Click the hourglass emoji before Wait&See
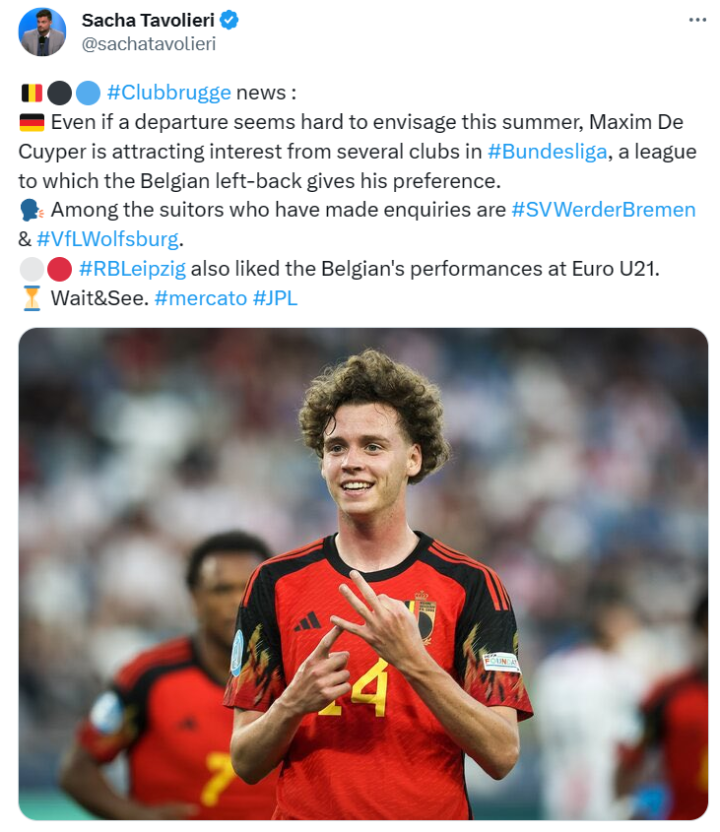720x832 pixels. (32, 298)
